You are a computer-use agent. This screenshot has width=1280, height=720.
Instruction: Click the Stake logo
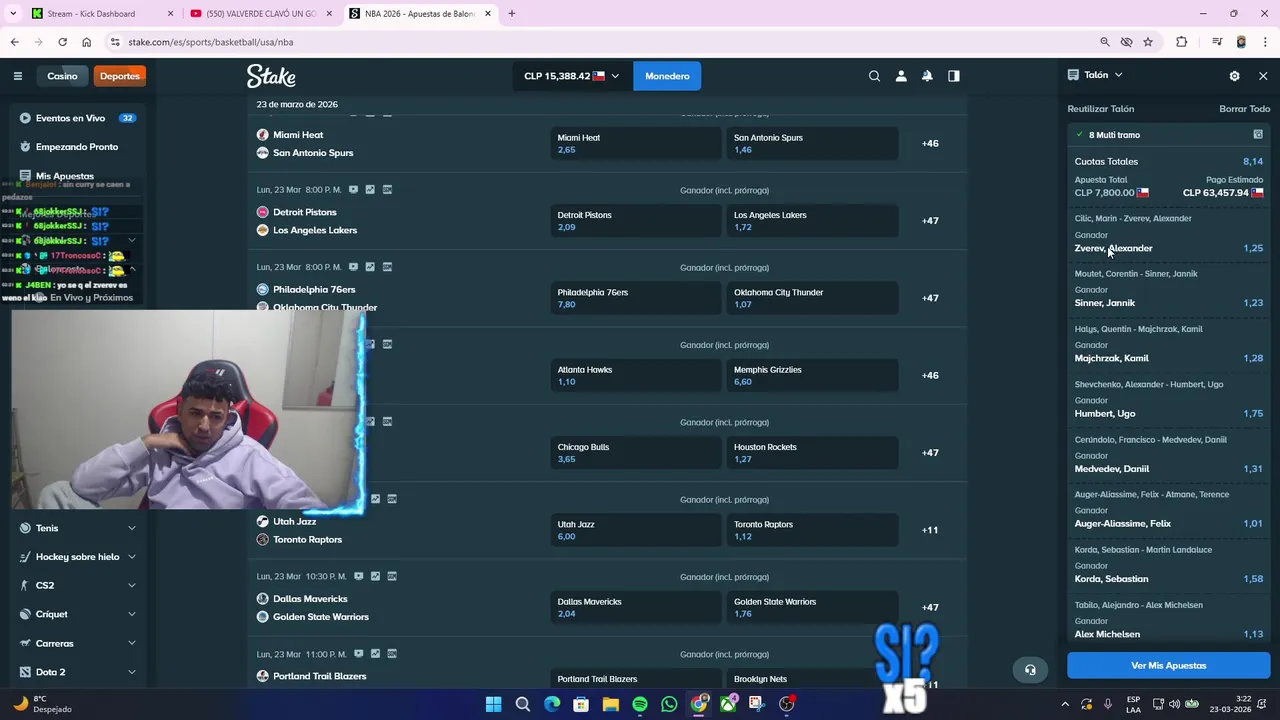[271, 76]
